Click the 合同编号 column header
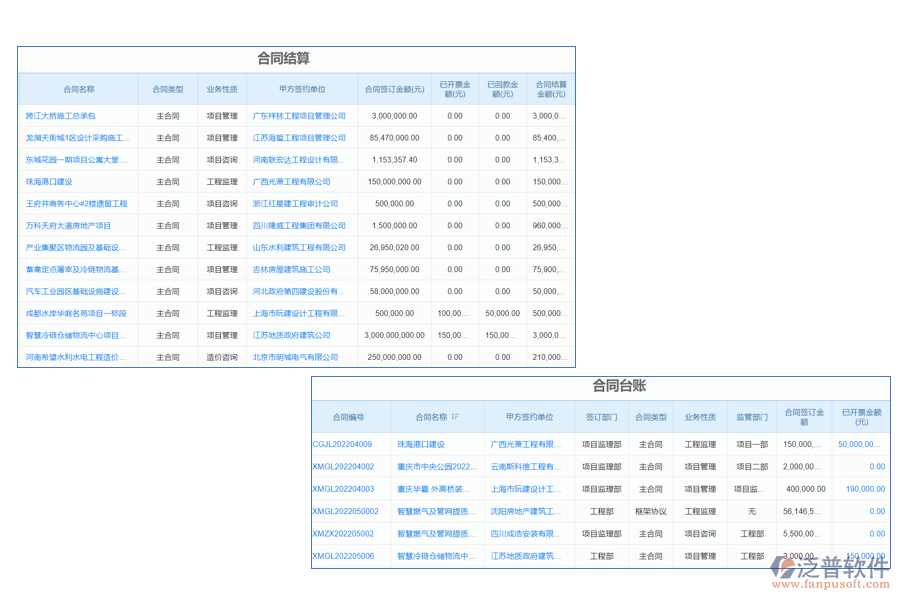Image resolution: width=900 pixels, height=600 pixels. point(348,417)
